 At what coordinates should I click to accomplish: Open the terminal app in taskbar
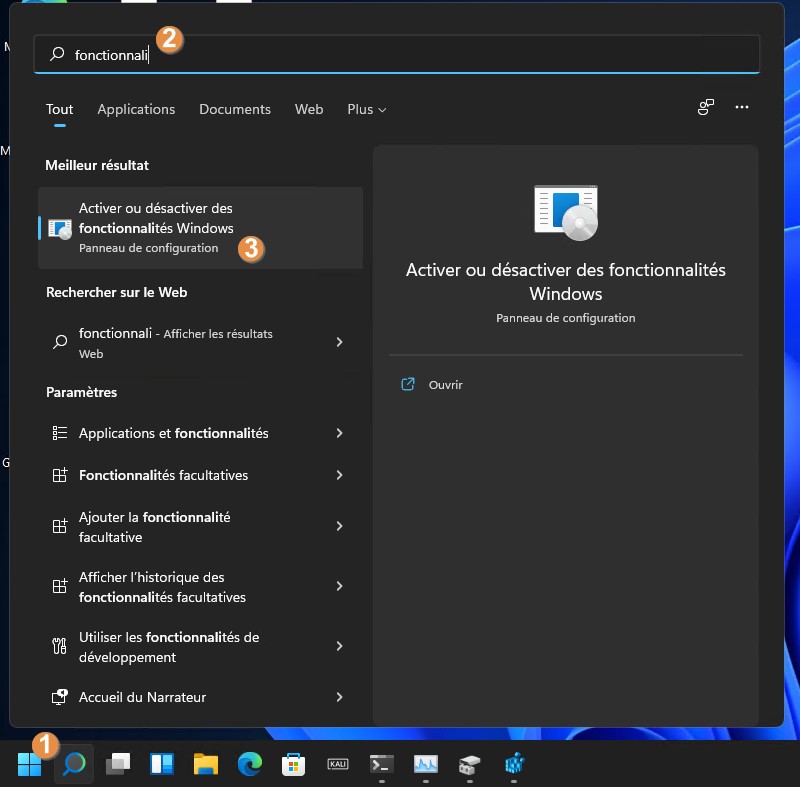pyautogui.click(x=382, y=765)
